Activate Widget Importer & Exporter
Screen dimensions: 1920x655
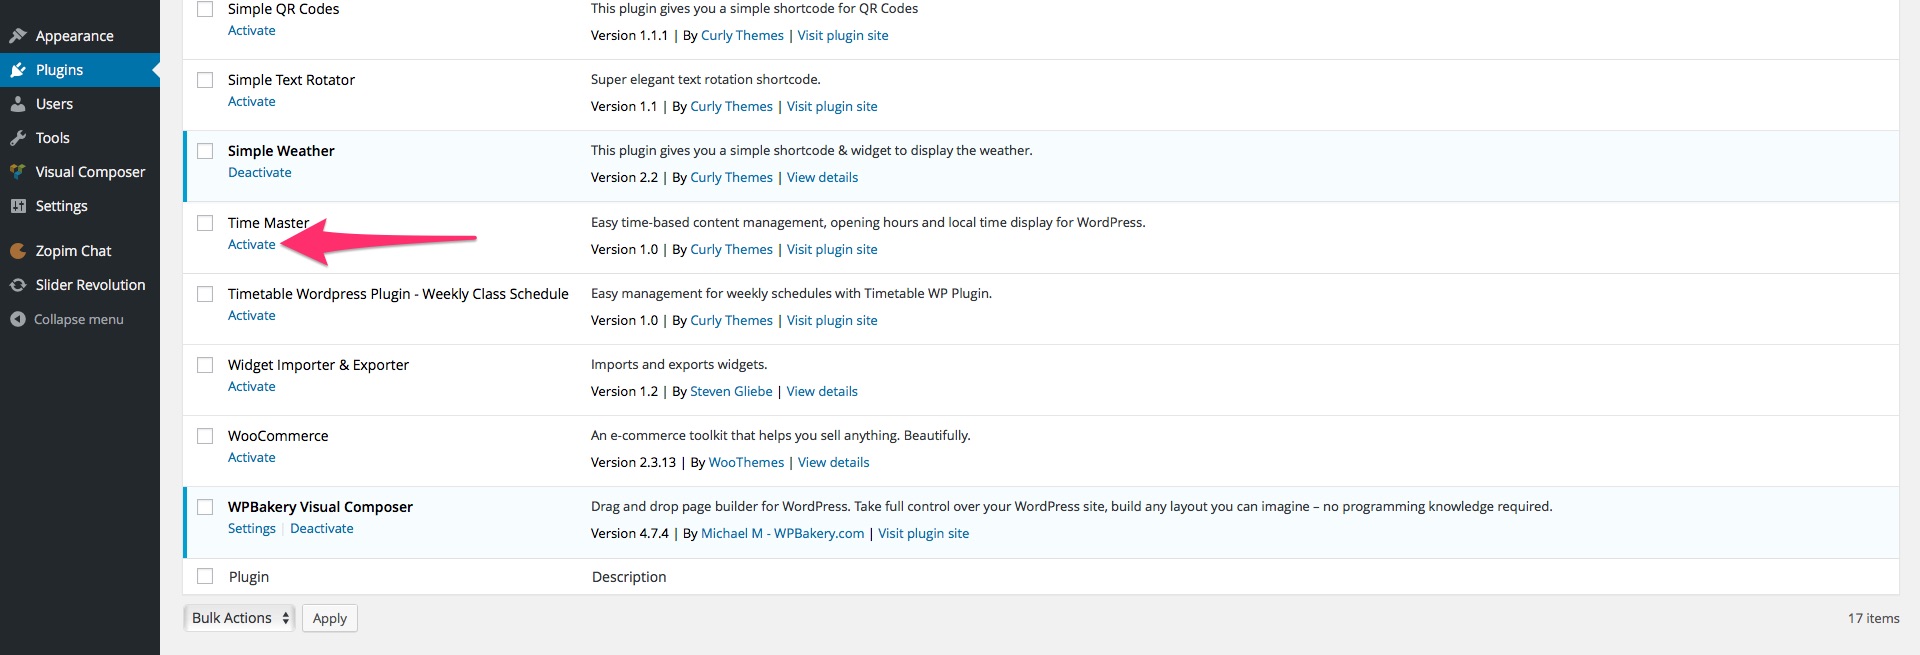(252, 387)
